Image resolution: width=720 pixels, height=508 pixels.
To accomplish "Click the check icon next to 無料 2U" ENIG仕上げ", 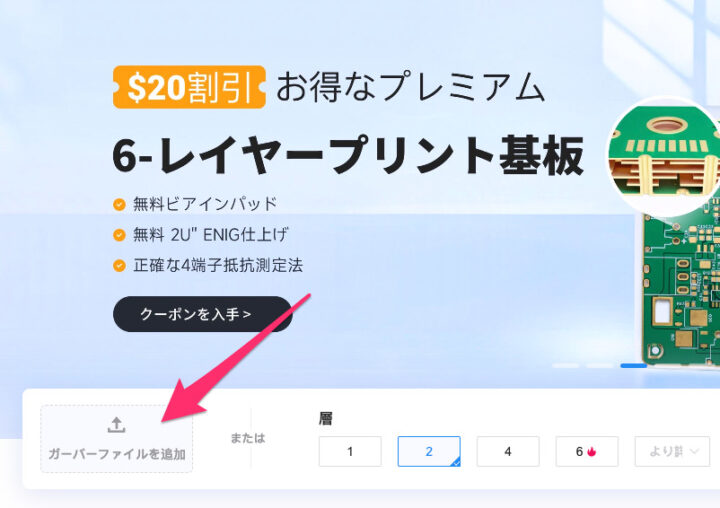I will (119, 235).
